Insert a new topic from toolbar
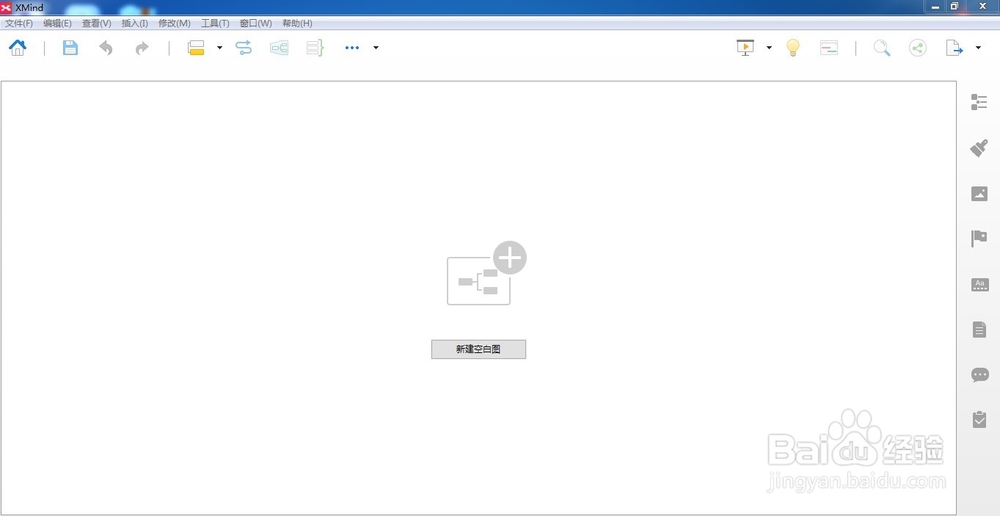The image size is (1000, 516). click(196, 47)
